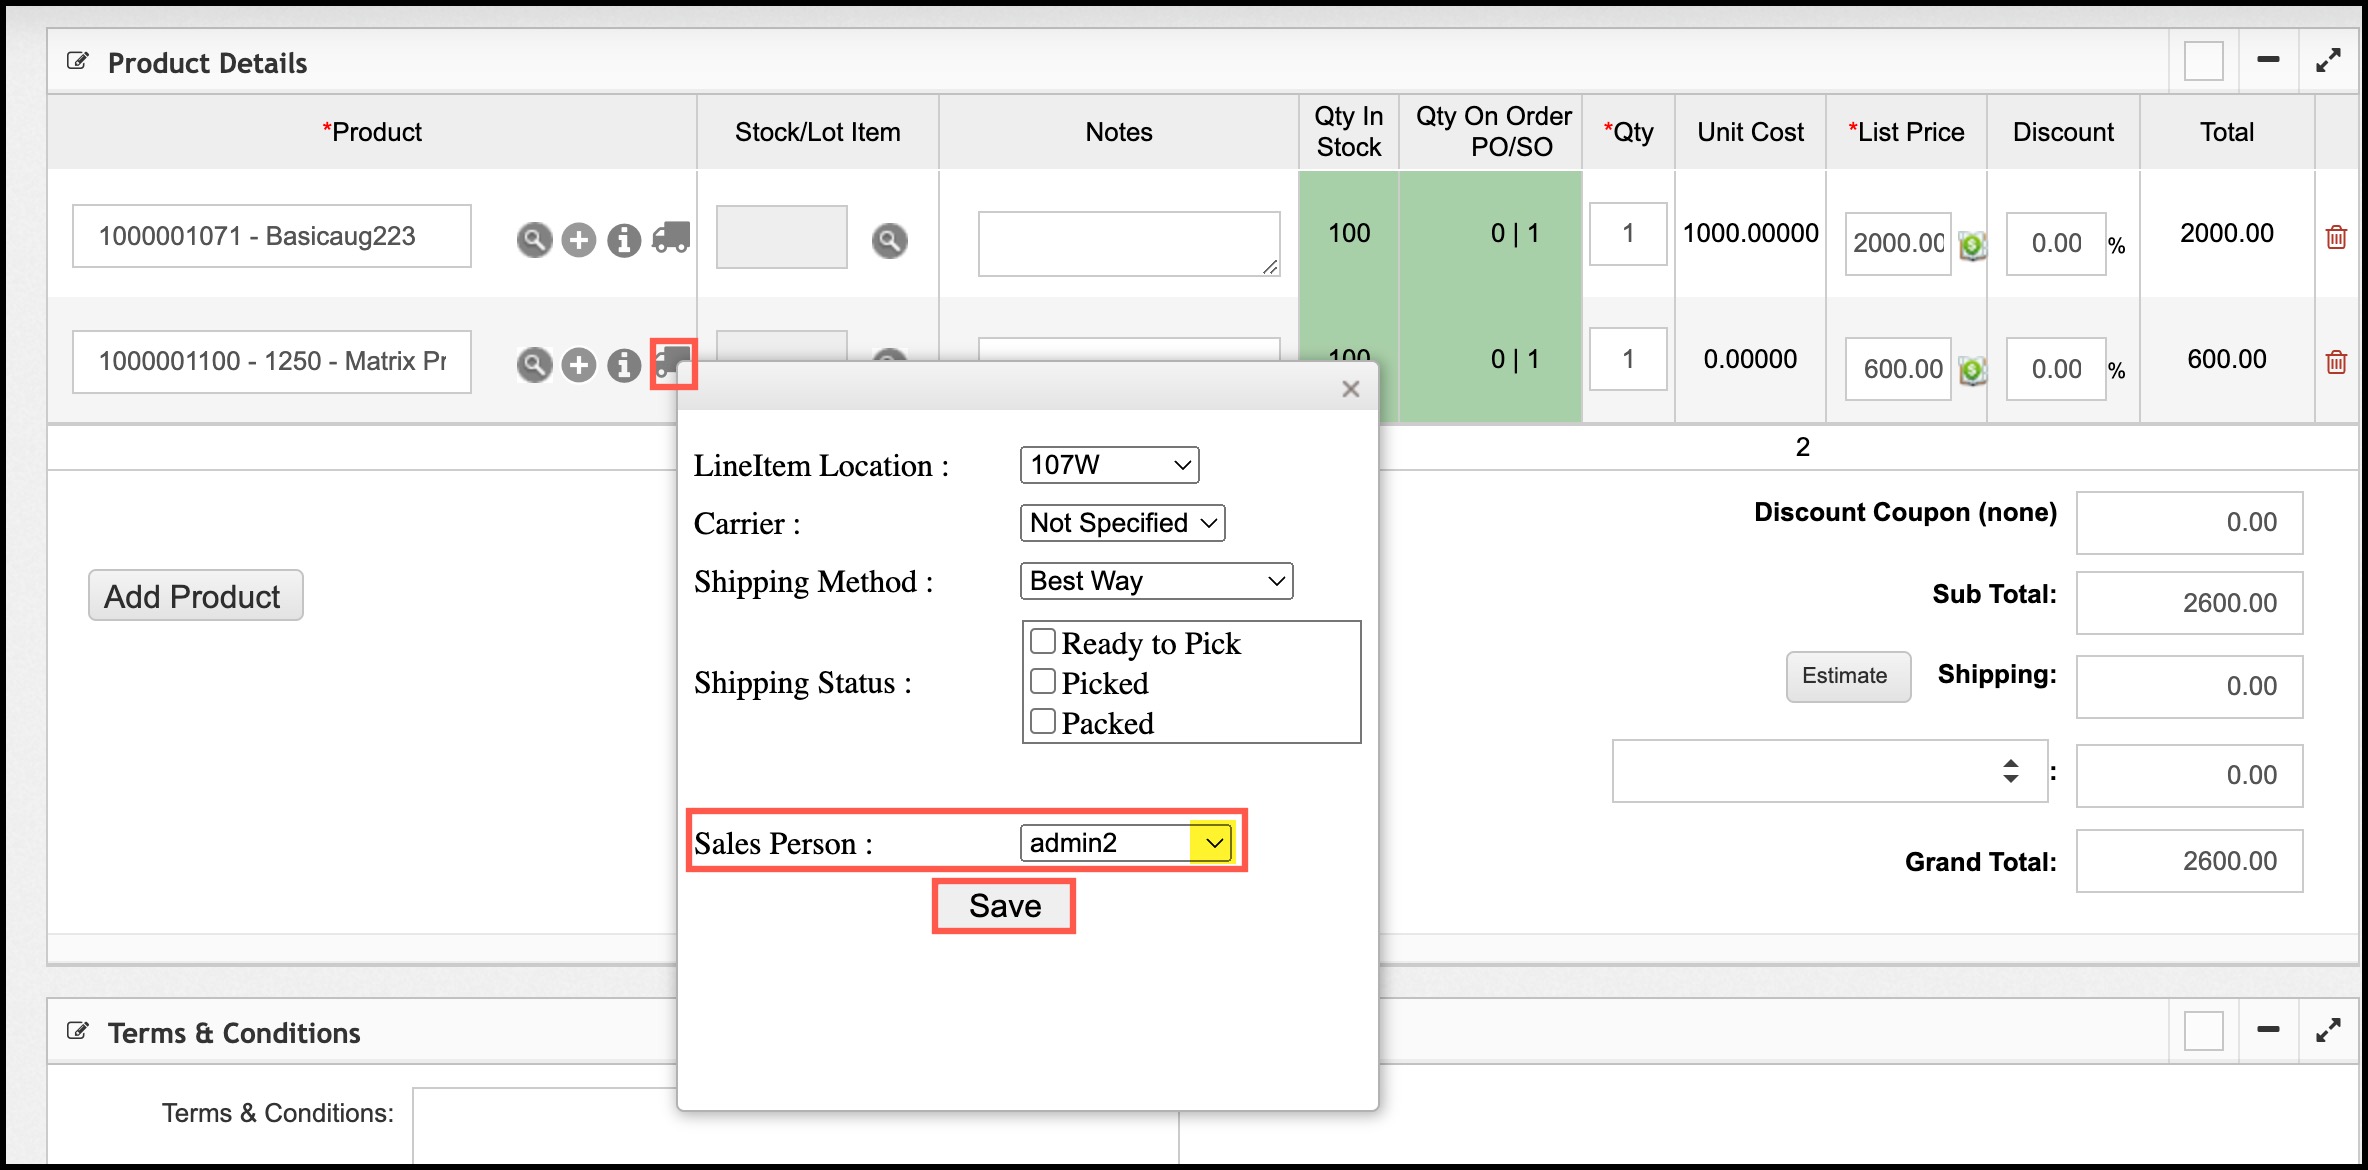This screenshot has height=1170, width=2368.
Task: Click Stock/Lot Item search icon first row
Action: tap(889, 240)
